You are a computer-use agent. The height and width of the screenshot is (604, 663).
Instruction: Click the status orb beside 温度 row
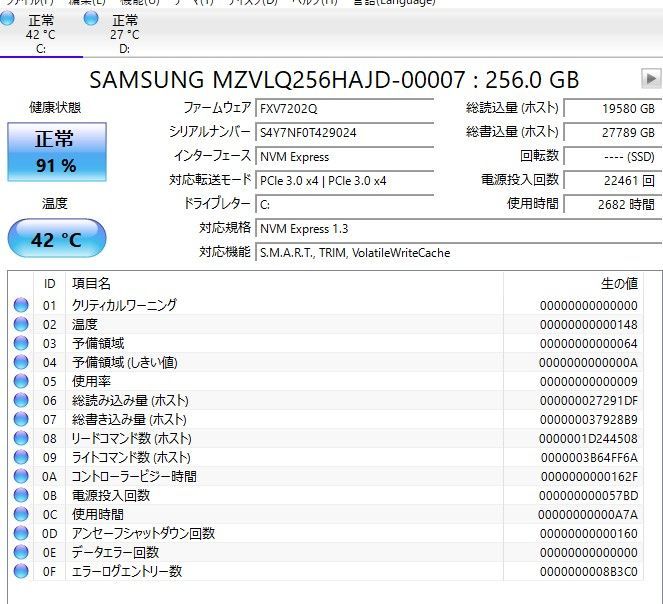(x=21, y=324)
